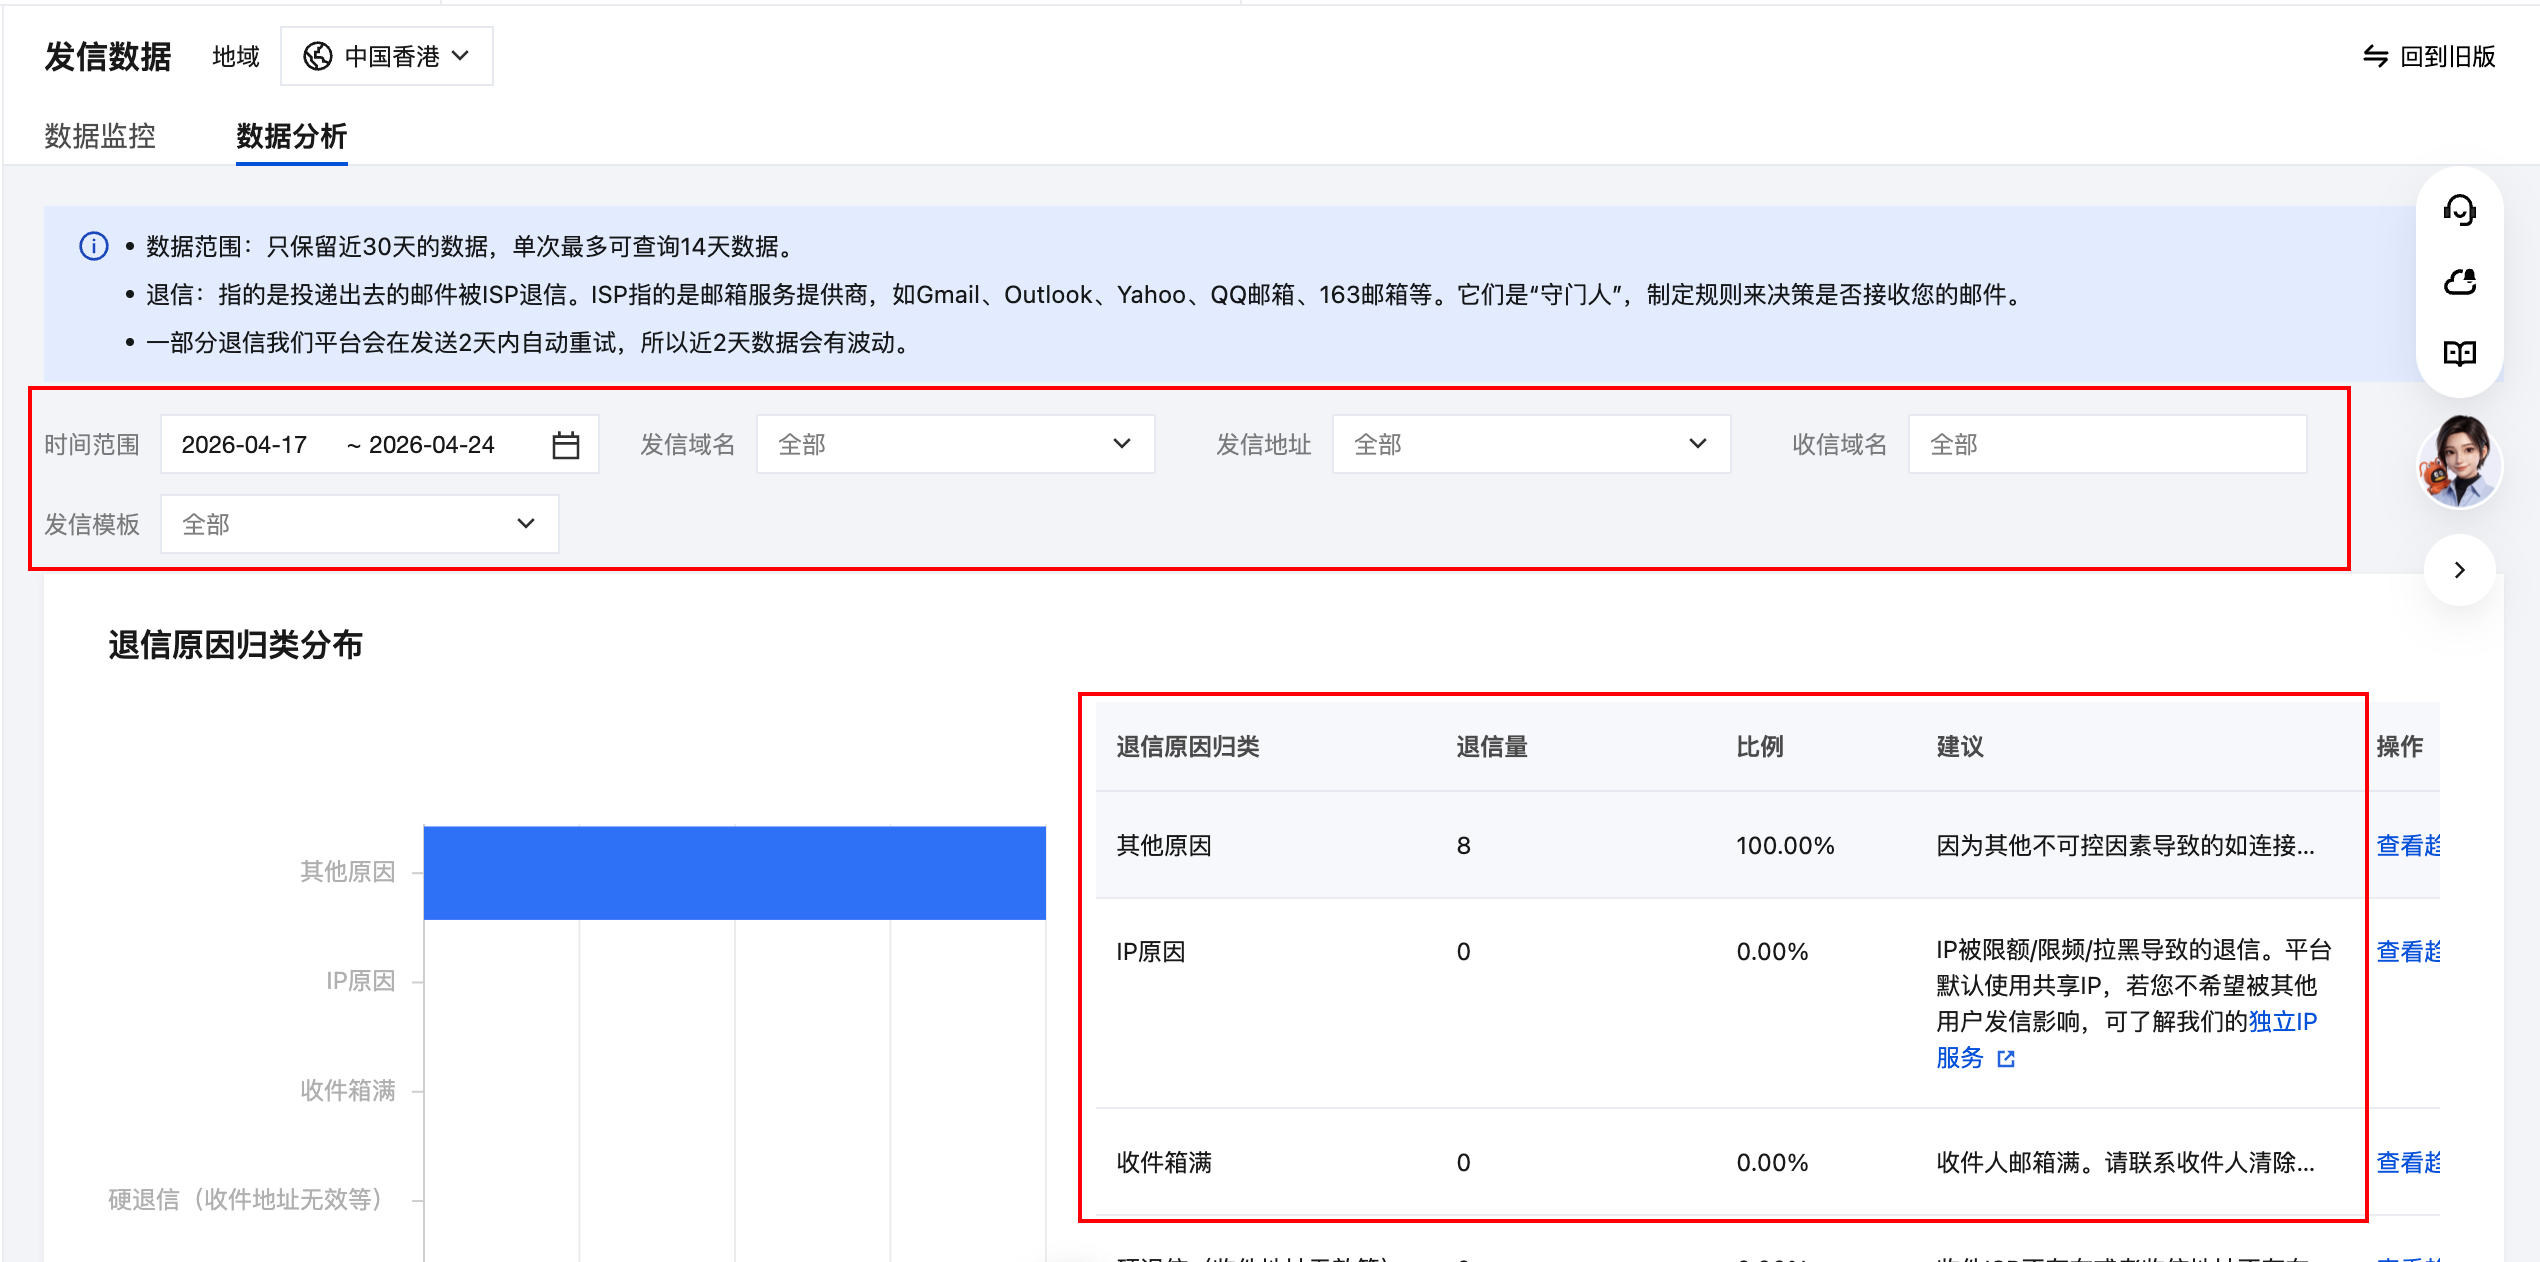Open the 独立IP link in suggestion
Viewport: 2540px width, 1262px height.
coord(2282,1022)
